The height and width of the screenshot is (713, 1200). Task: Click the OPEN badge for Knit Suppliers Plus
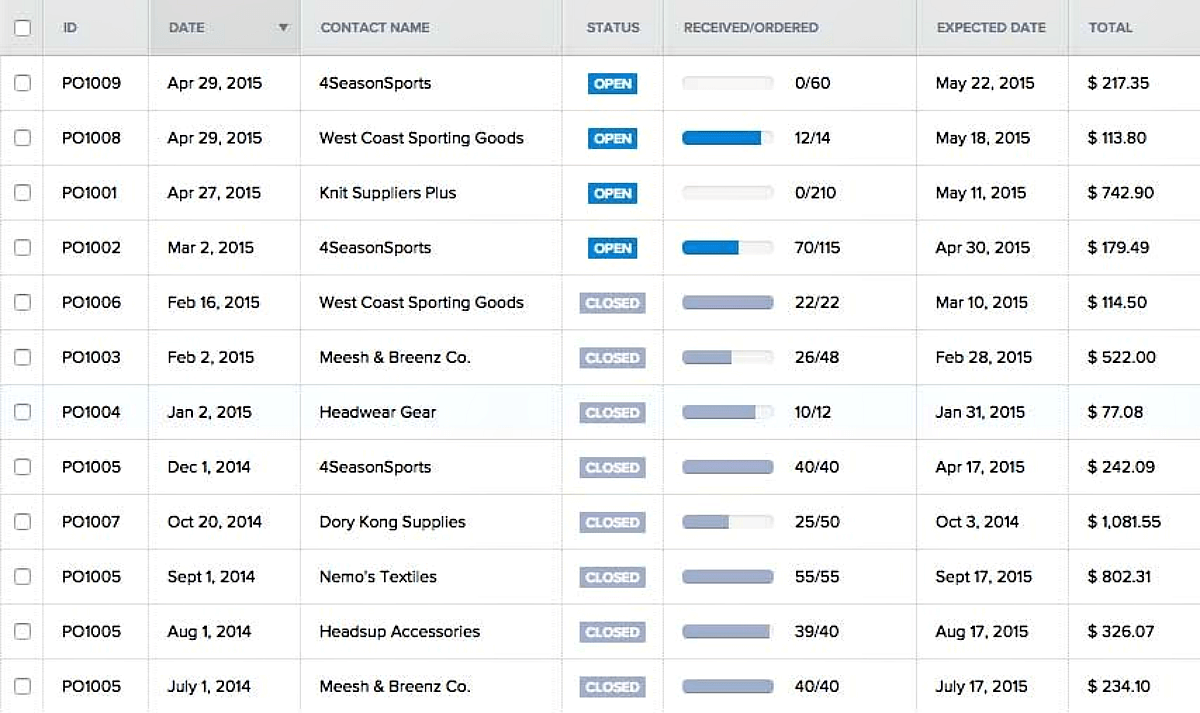pyautogui.click(x=612, y=193)
